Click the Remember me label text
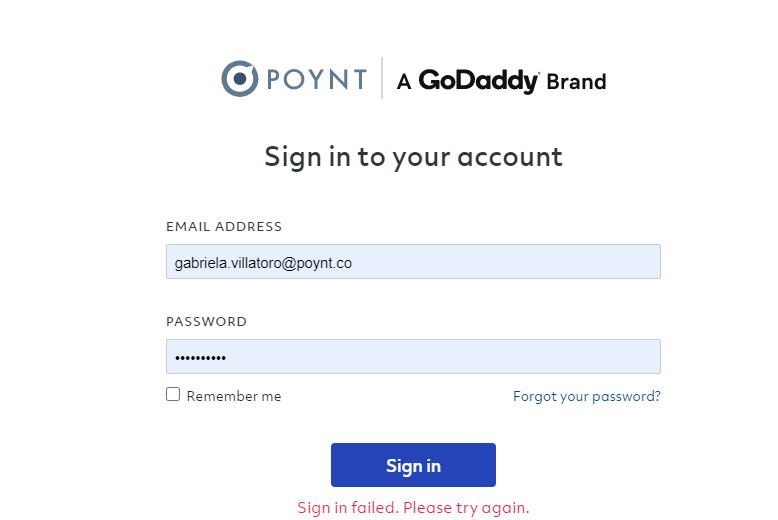 [234, 396]
